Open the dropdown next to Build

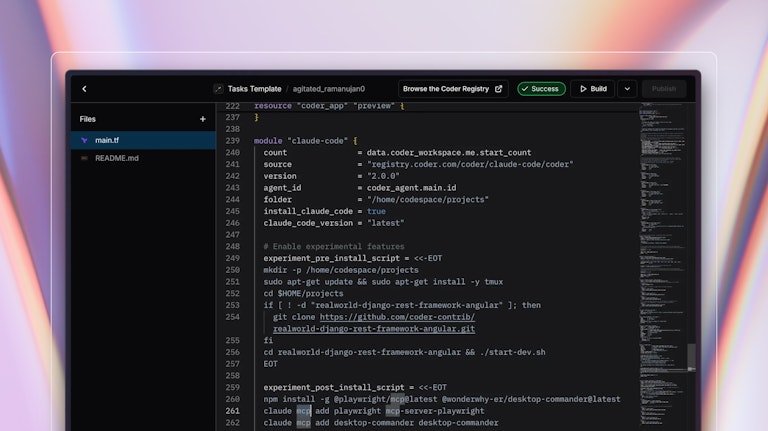(627, 89)
